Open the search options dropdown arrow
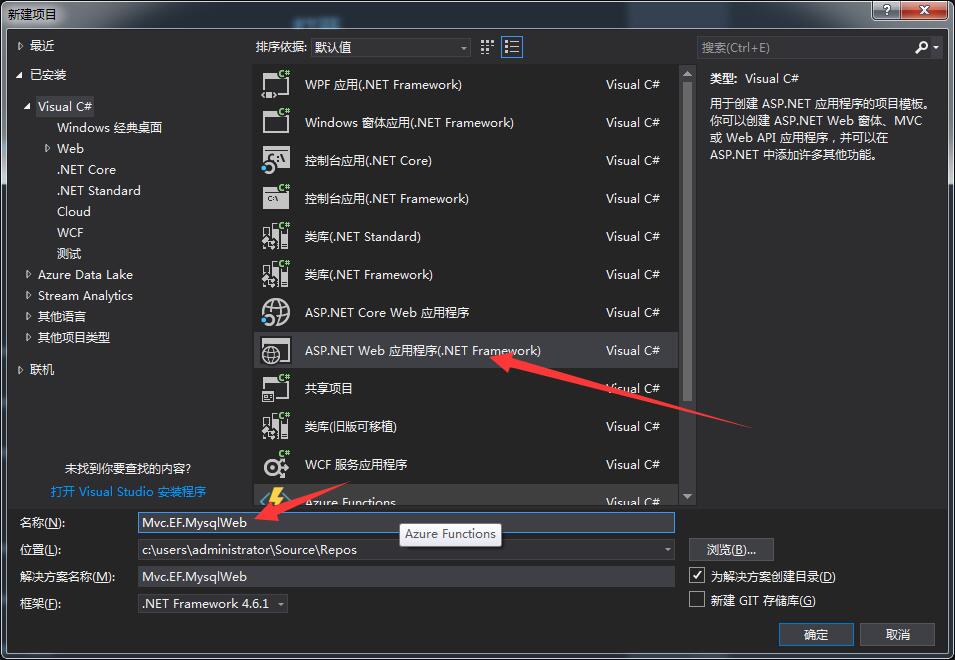955x660 pixels. (936, 47)
